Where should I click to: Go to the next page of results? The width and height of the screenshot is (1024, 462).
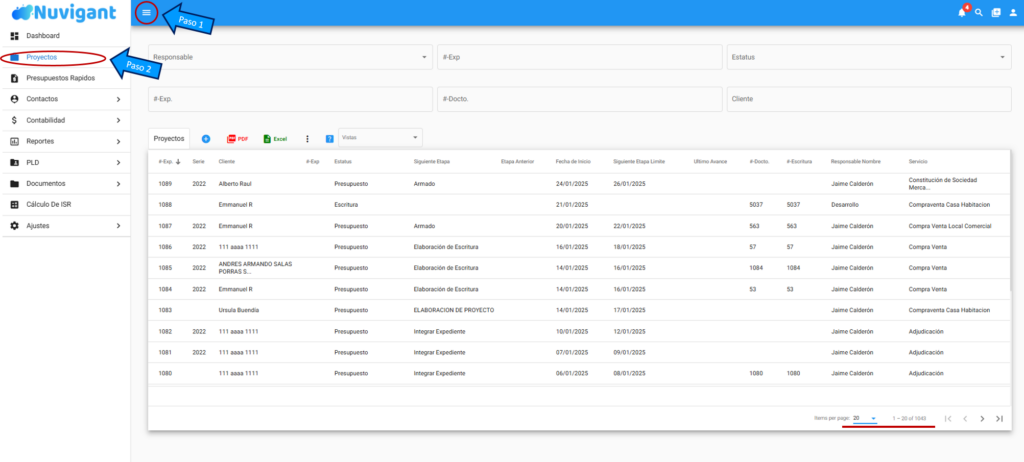[x=982, y=418]
